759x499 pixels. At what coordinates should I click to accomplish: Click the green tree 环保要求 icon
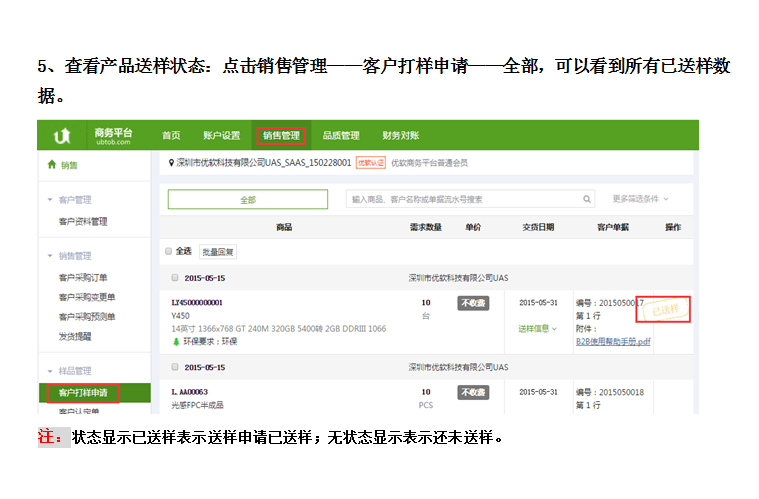click(x=177, y=341)
